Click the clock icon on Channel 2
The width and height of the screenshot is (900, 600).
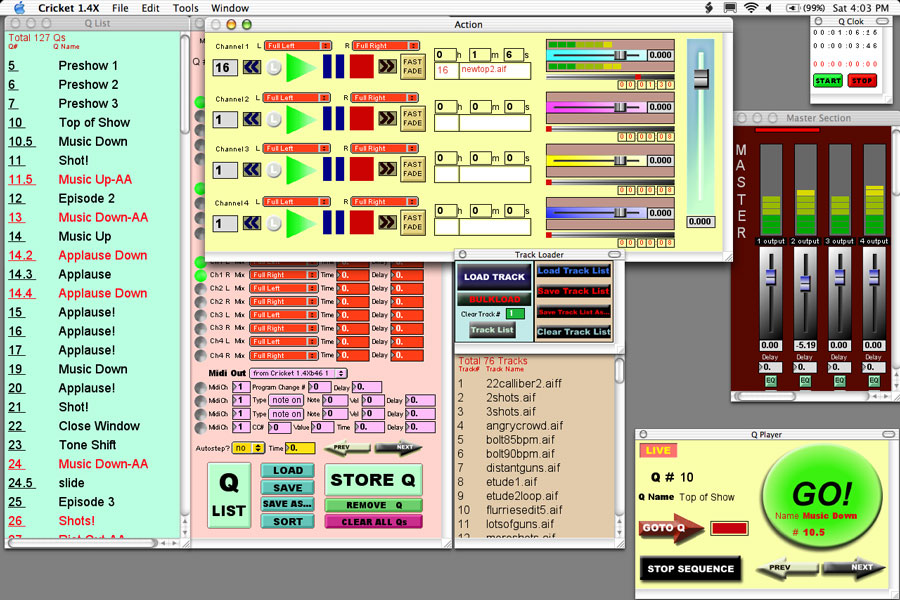[x=273, y=119]
